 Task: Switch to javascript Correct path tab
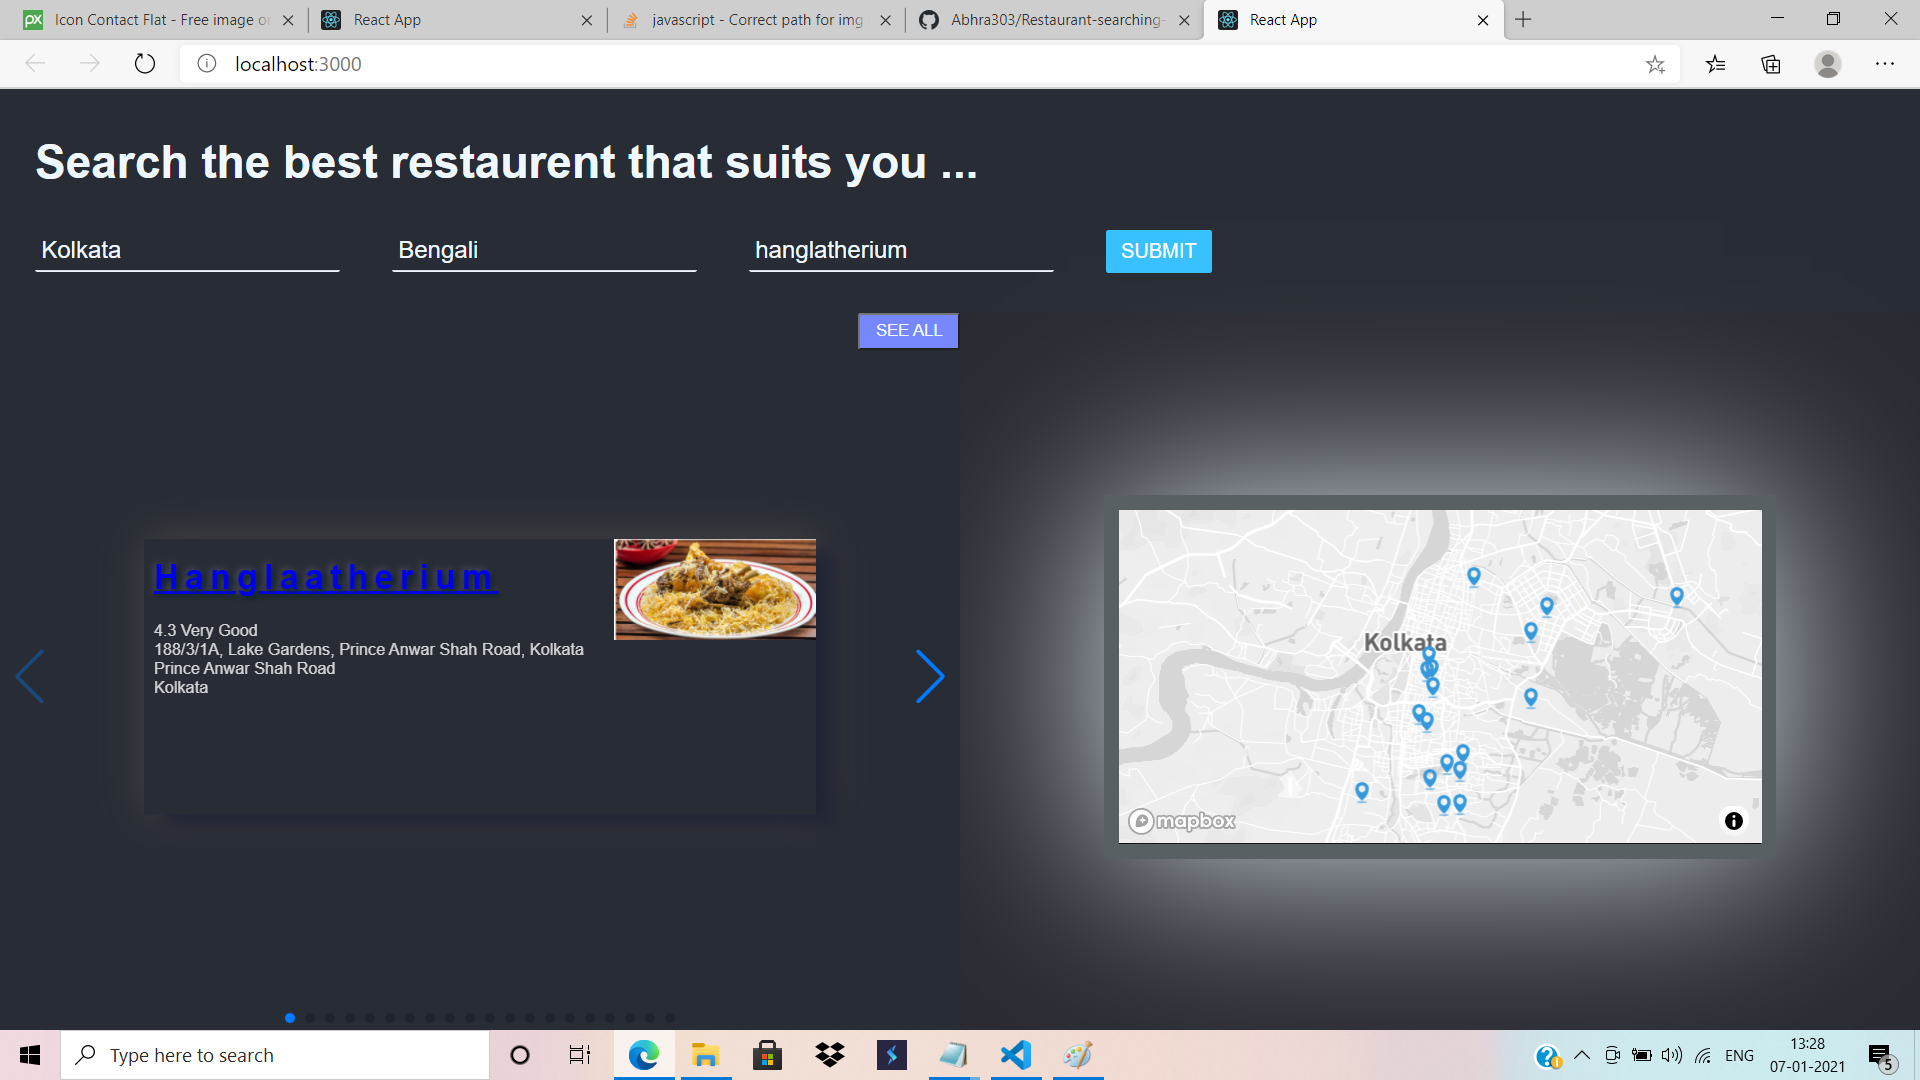pos(755,20)
